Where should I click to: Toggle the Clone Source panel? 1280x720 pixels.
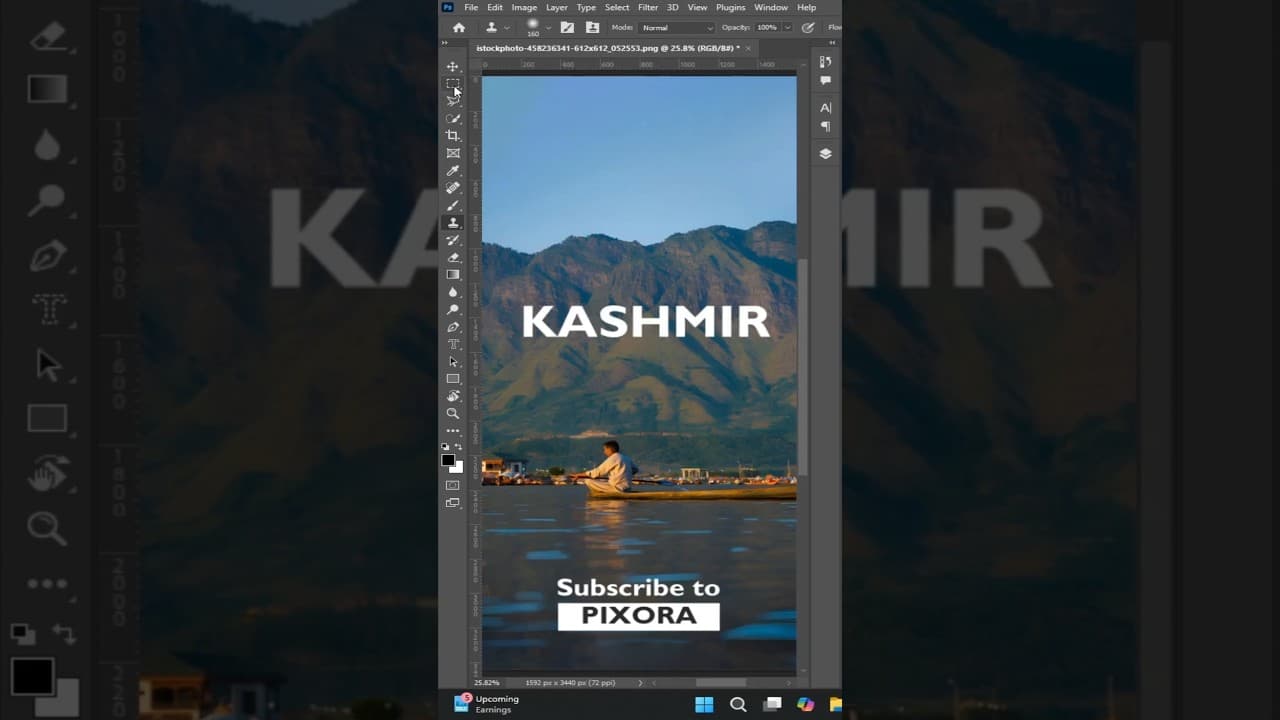(593, 28)
